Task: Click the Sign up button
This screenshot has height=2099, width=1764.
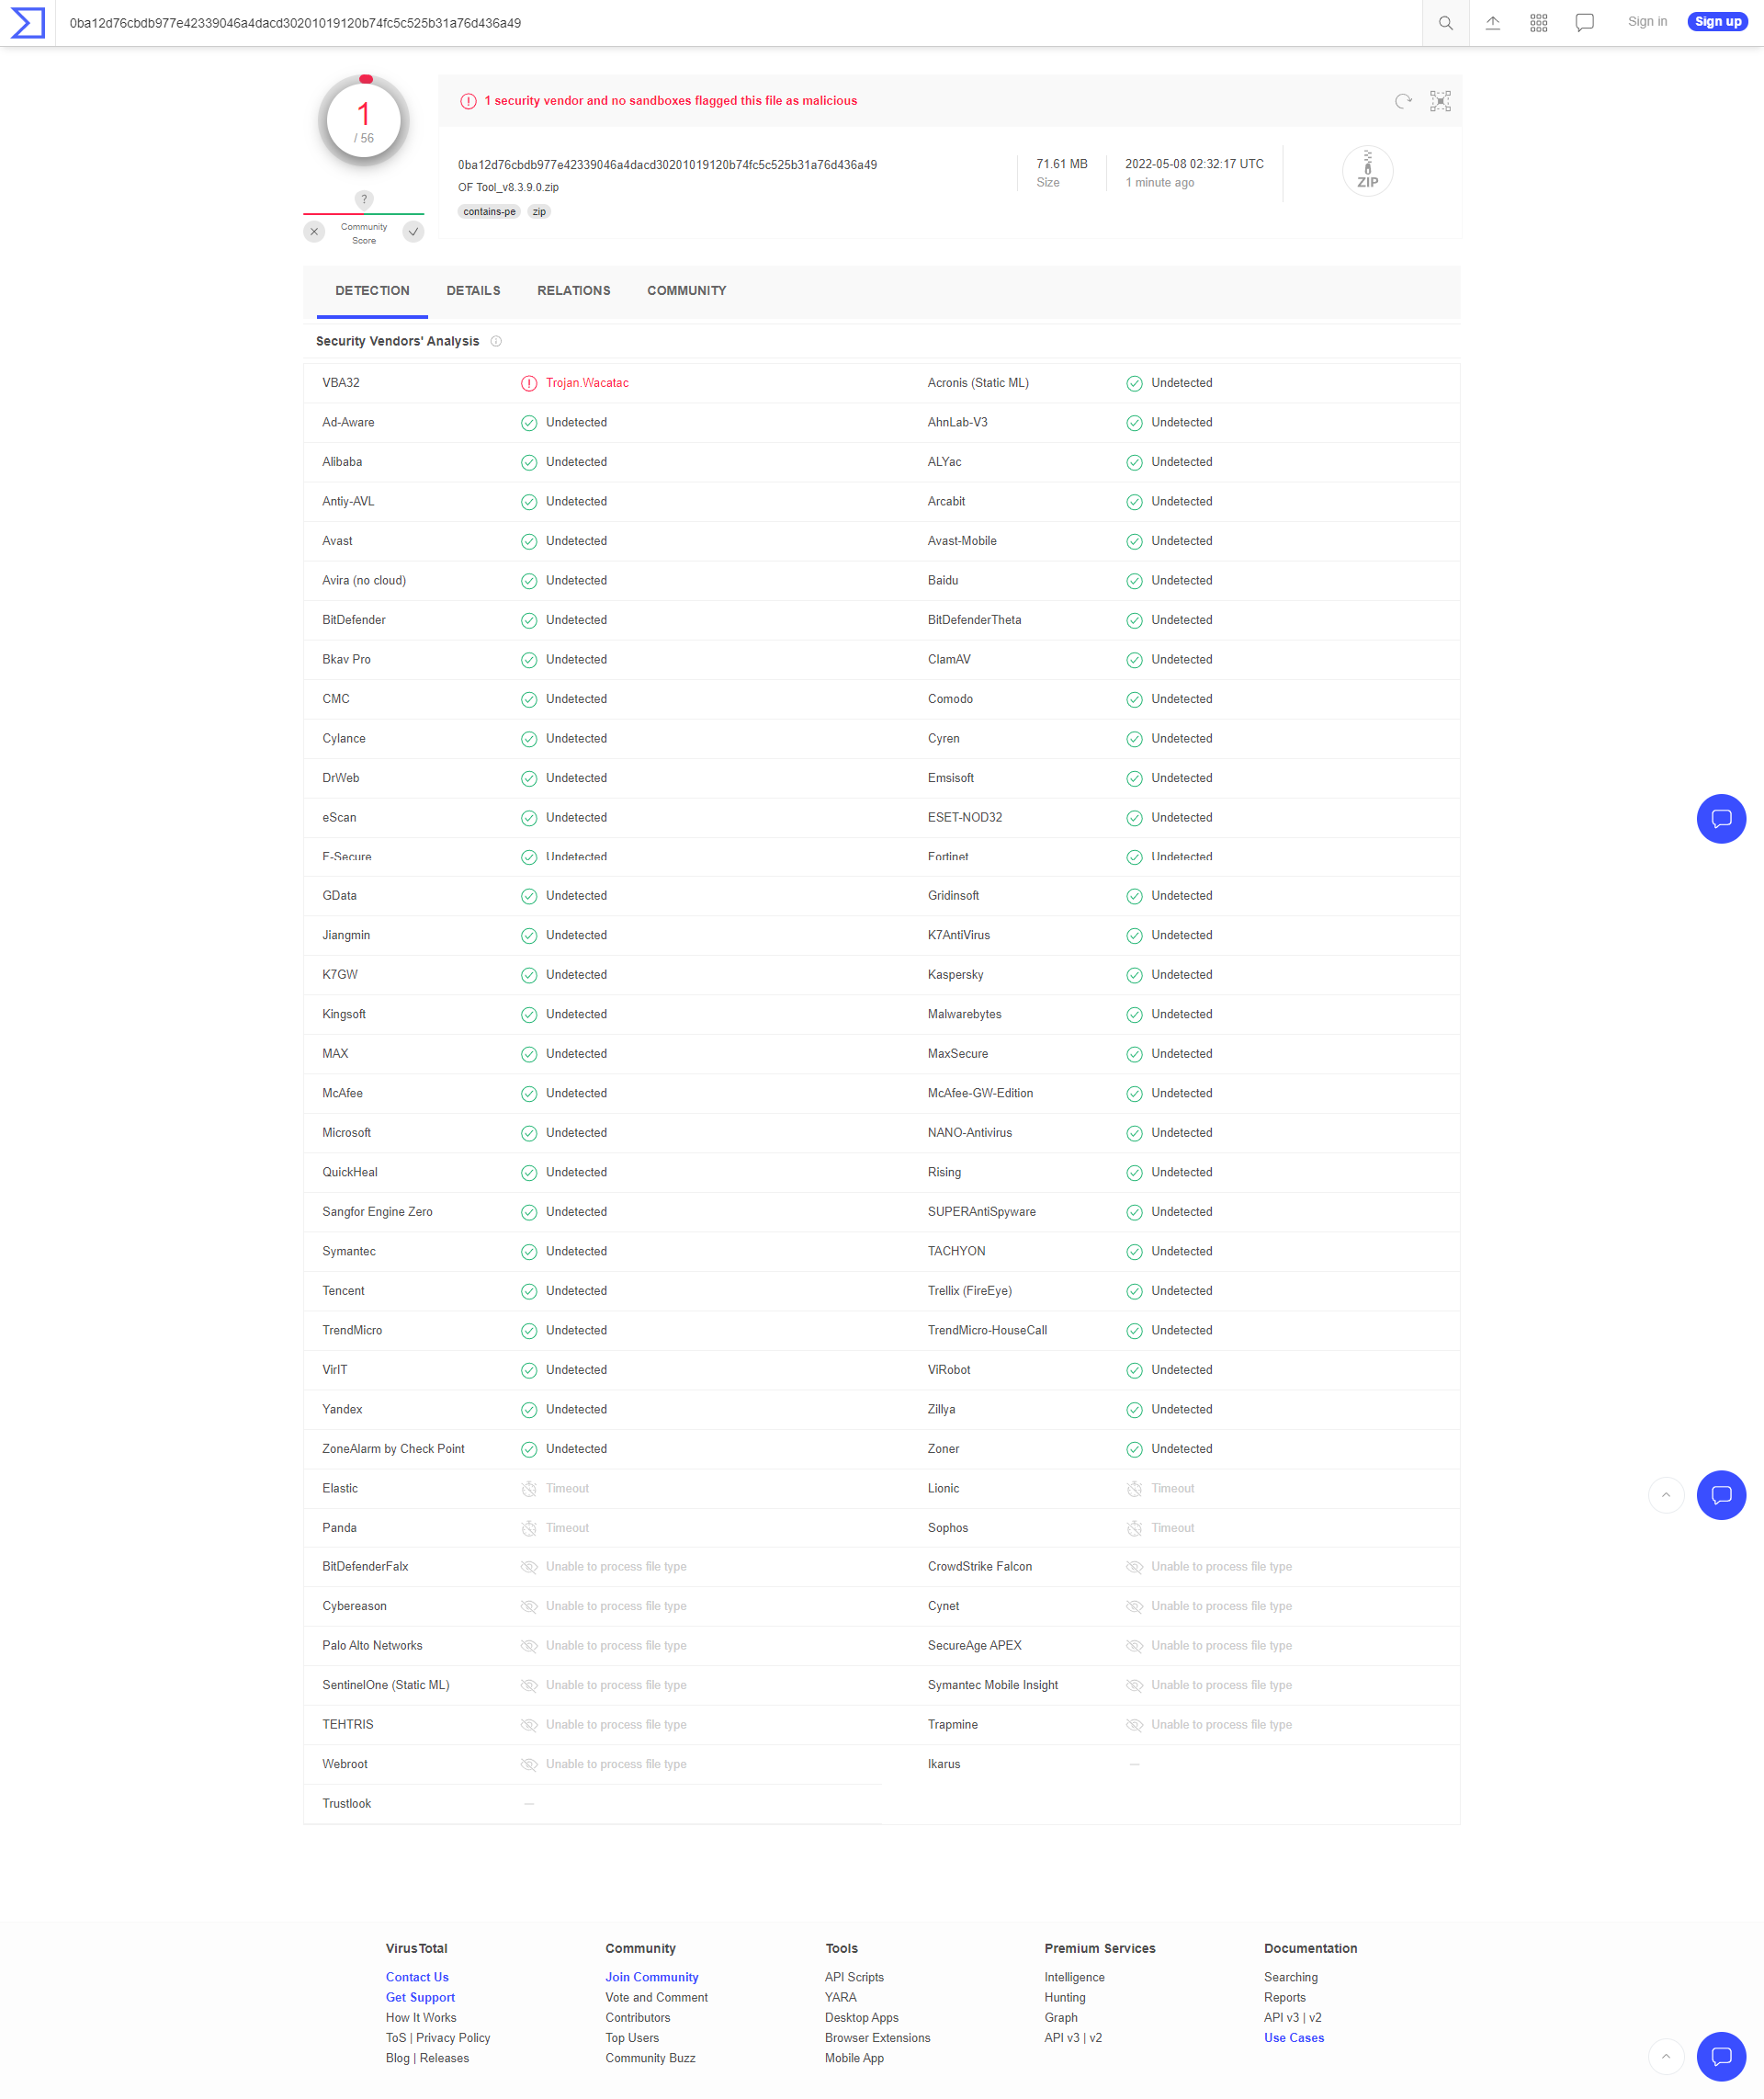Action: click(x=1717, y=22)
